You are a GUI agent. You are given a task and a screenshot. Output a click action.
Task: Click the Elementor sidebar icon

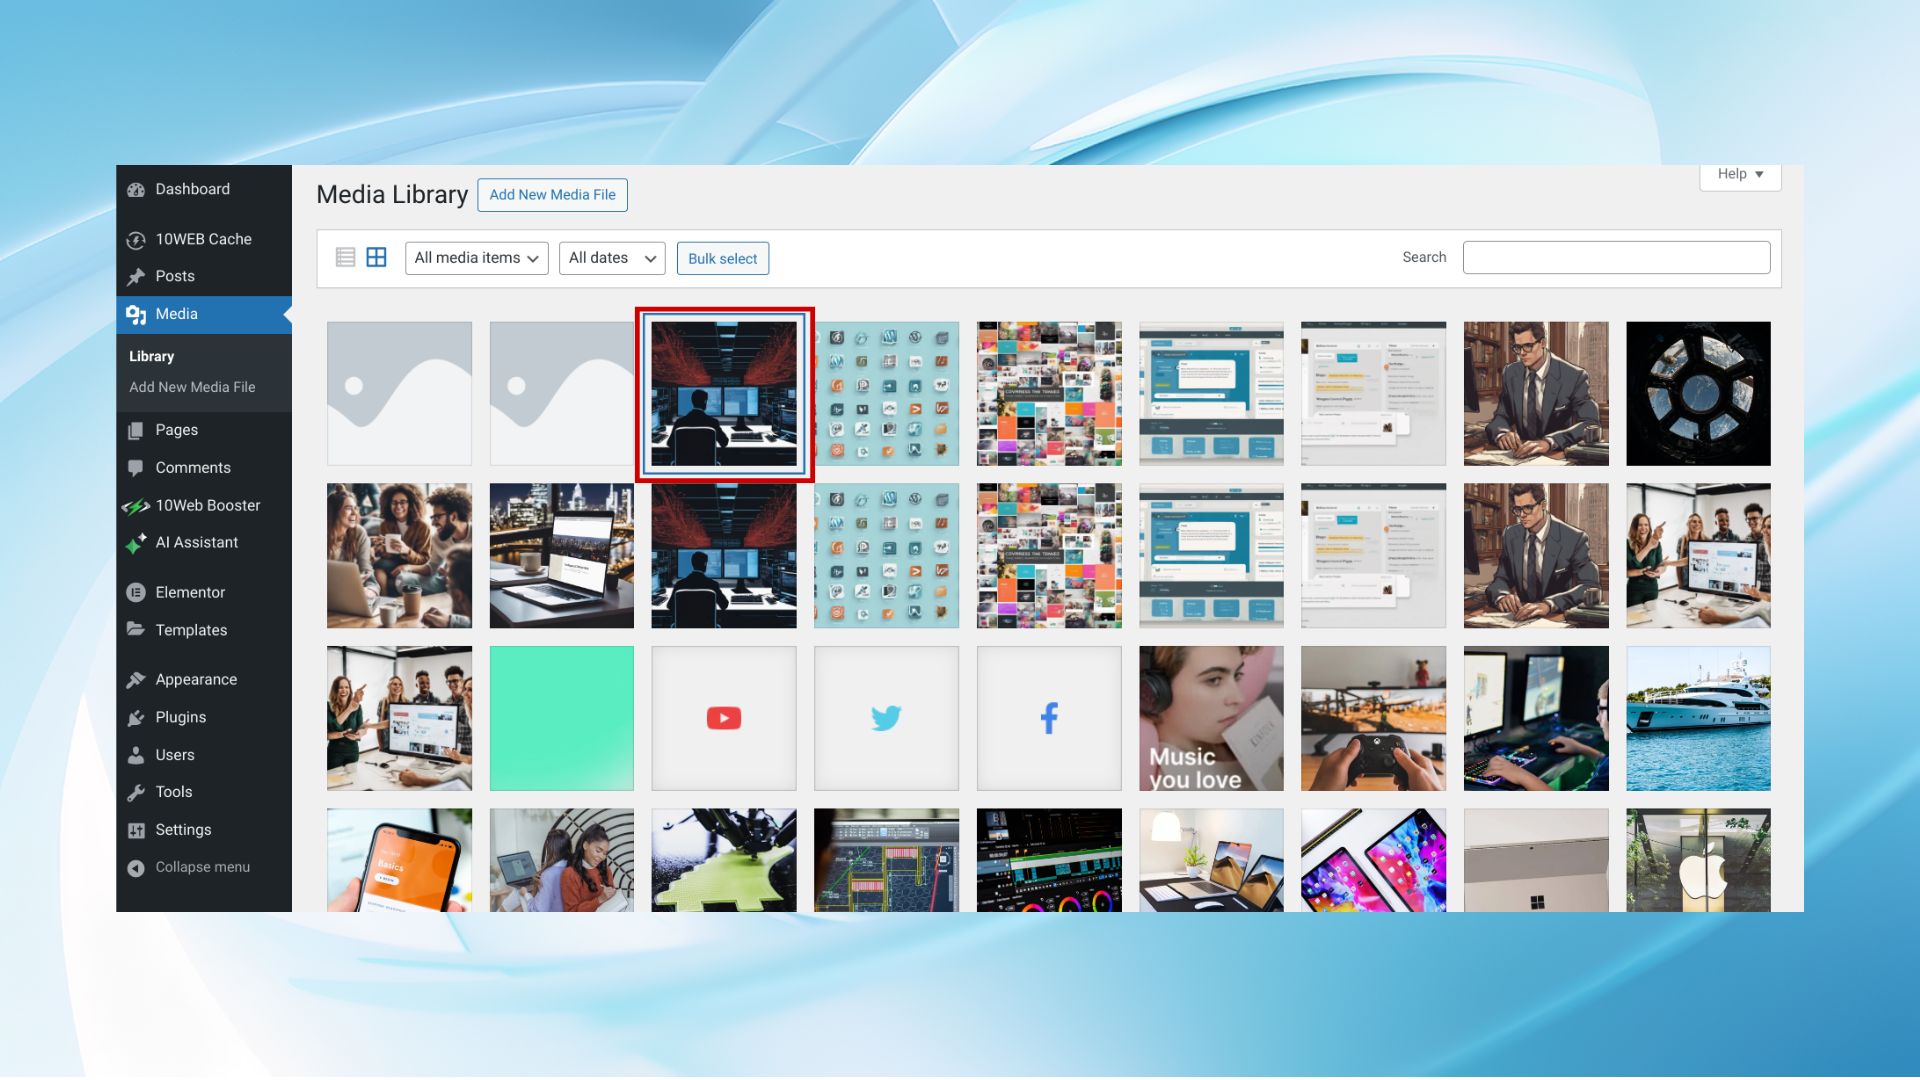[136, 593]
